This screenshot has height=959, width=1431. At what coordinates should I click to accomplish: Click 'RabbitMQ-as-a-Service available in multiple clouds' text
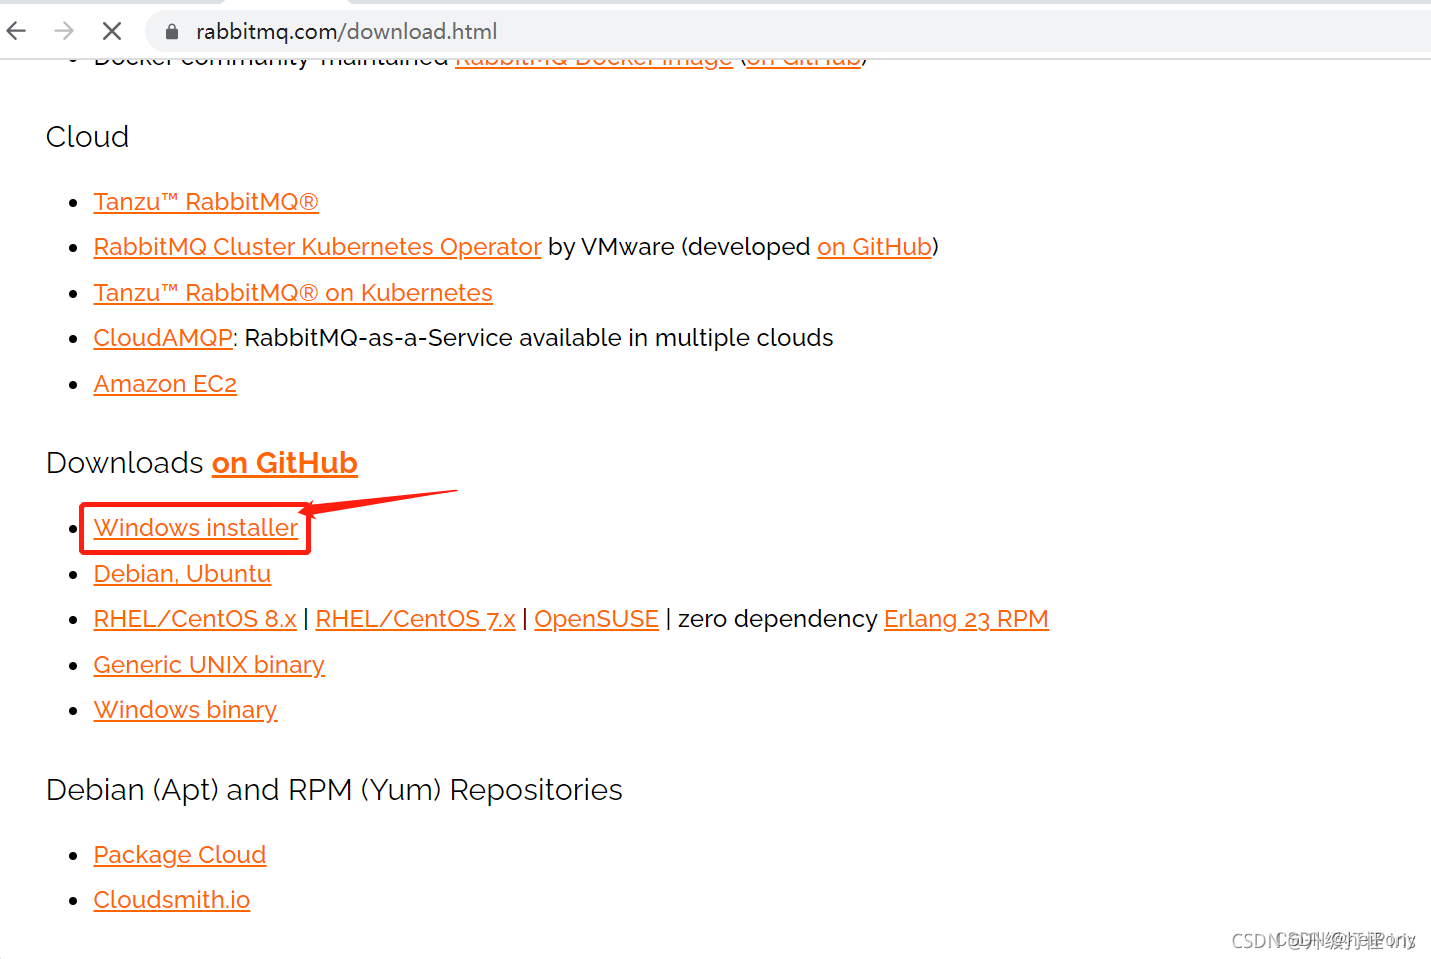point(539,338)
